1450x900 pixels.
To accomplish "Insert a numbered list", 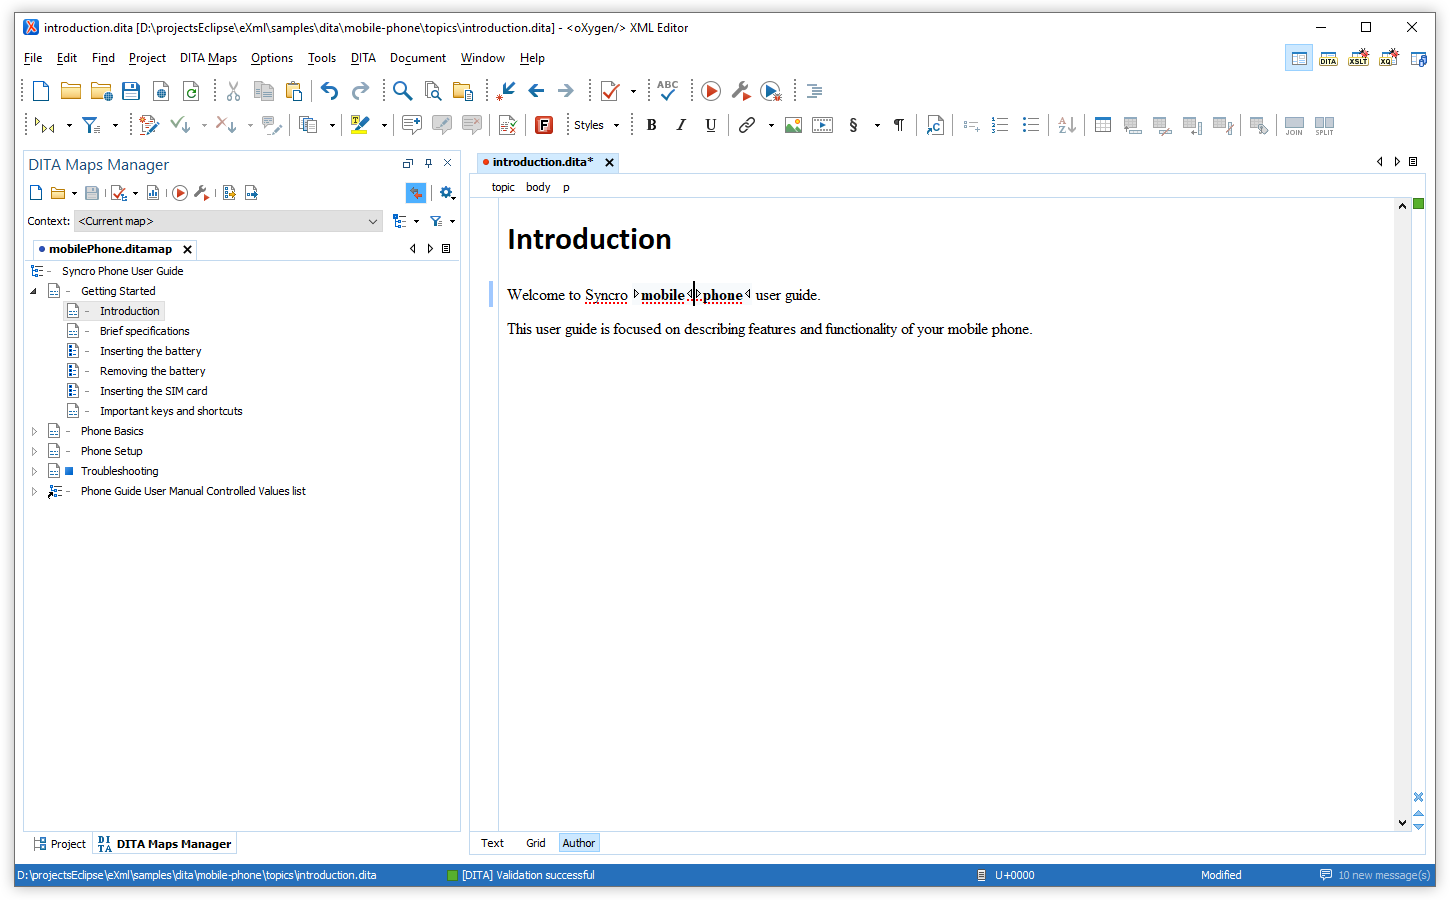I will coord(1000,125).
